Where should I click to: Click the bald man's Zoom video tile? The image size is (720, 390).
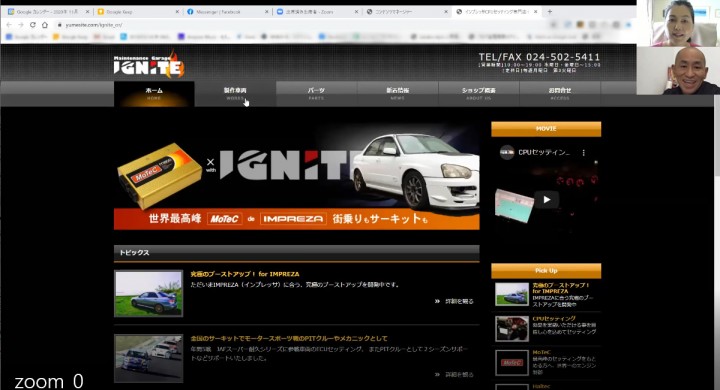point(678,71)
